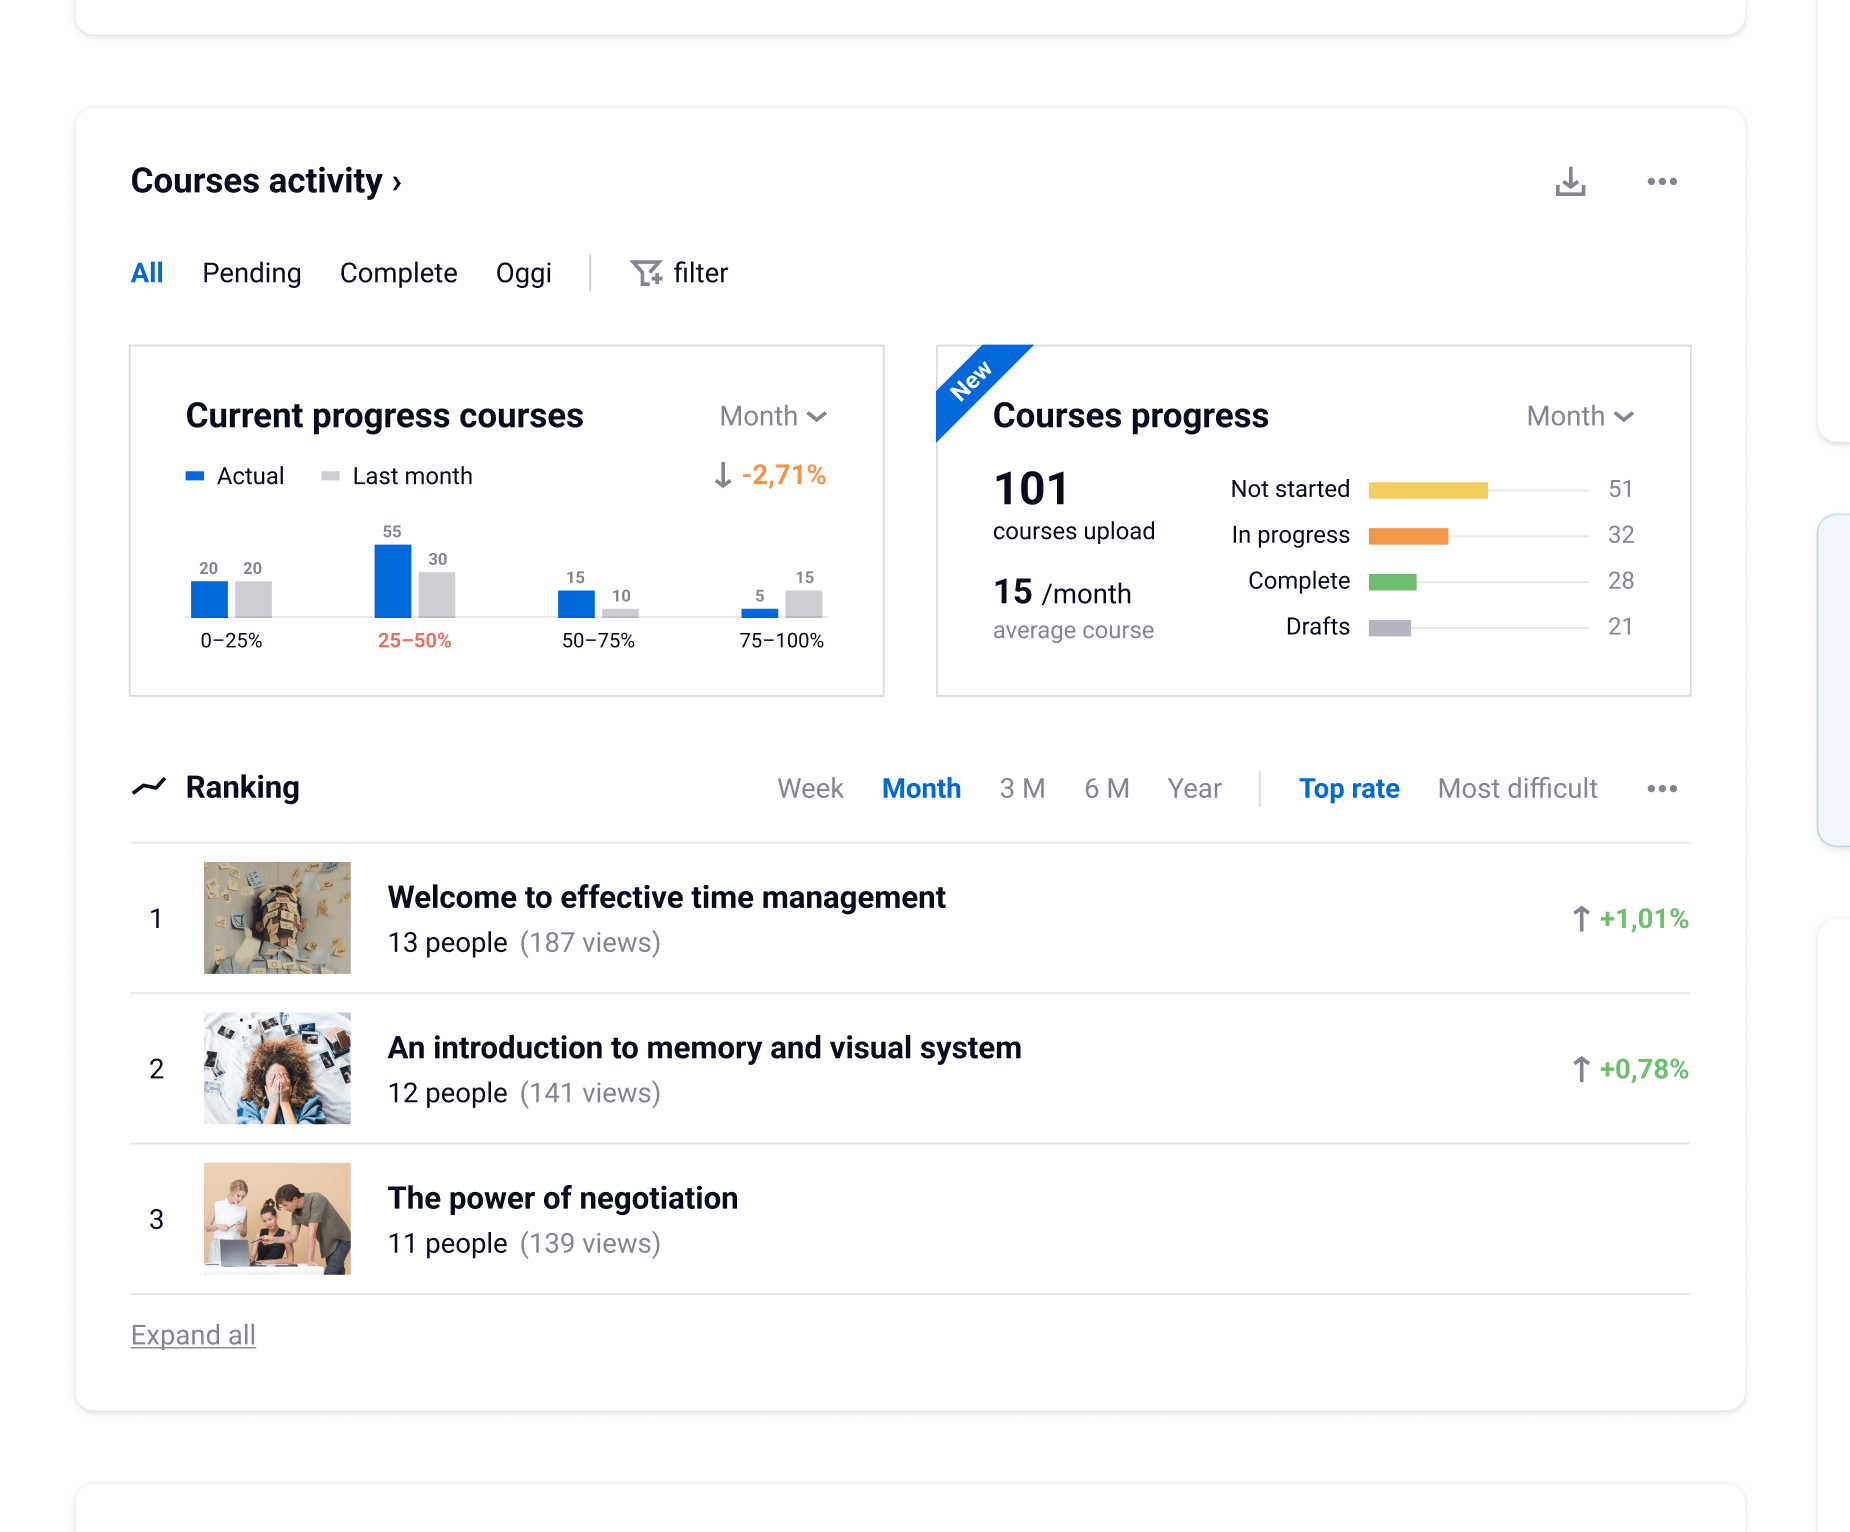Click the filter funnel icon
The height and width of the screenshot is (1532, 1850).
[646, 273]
